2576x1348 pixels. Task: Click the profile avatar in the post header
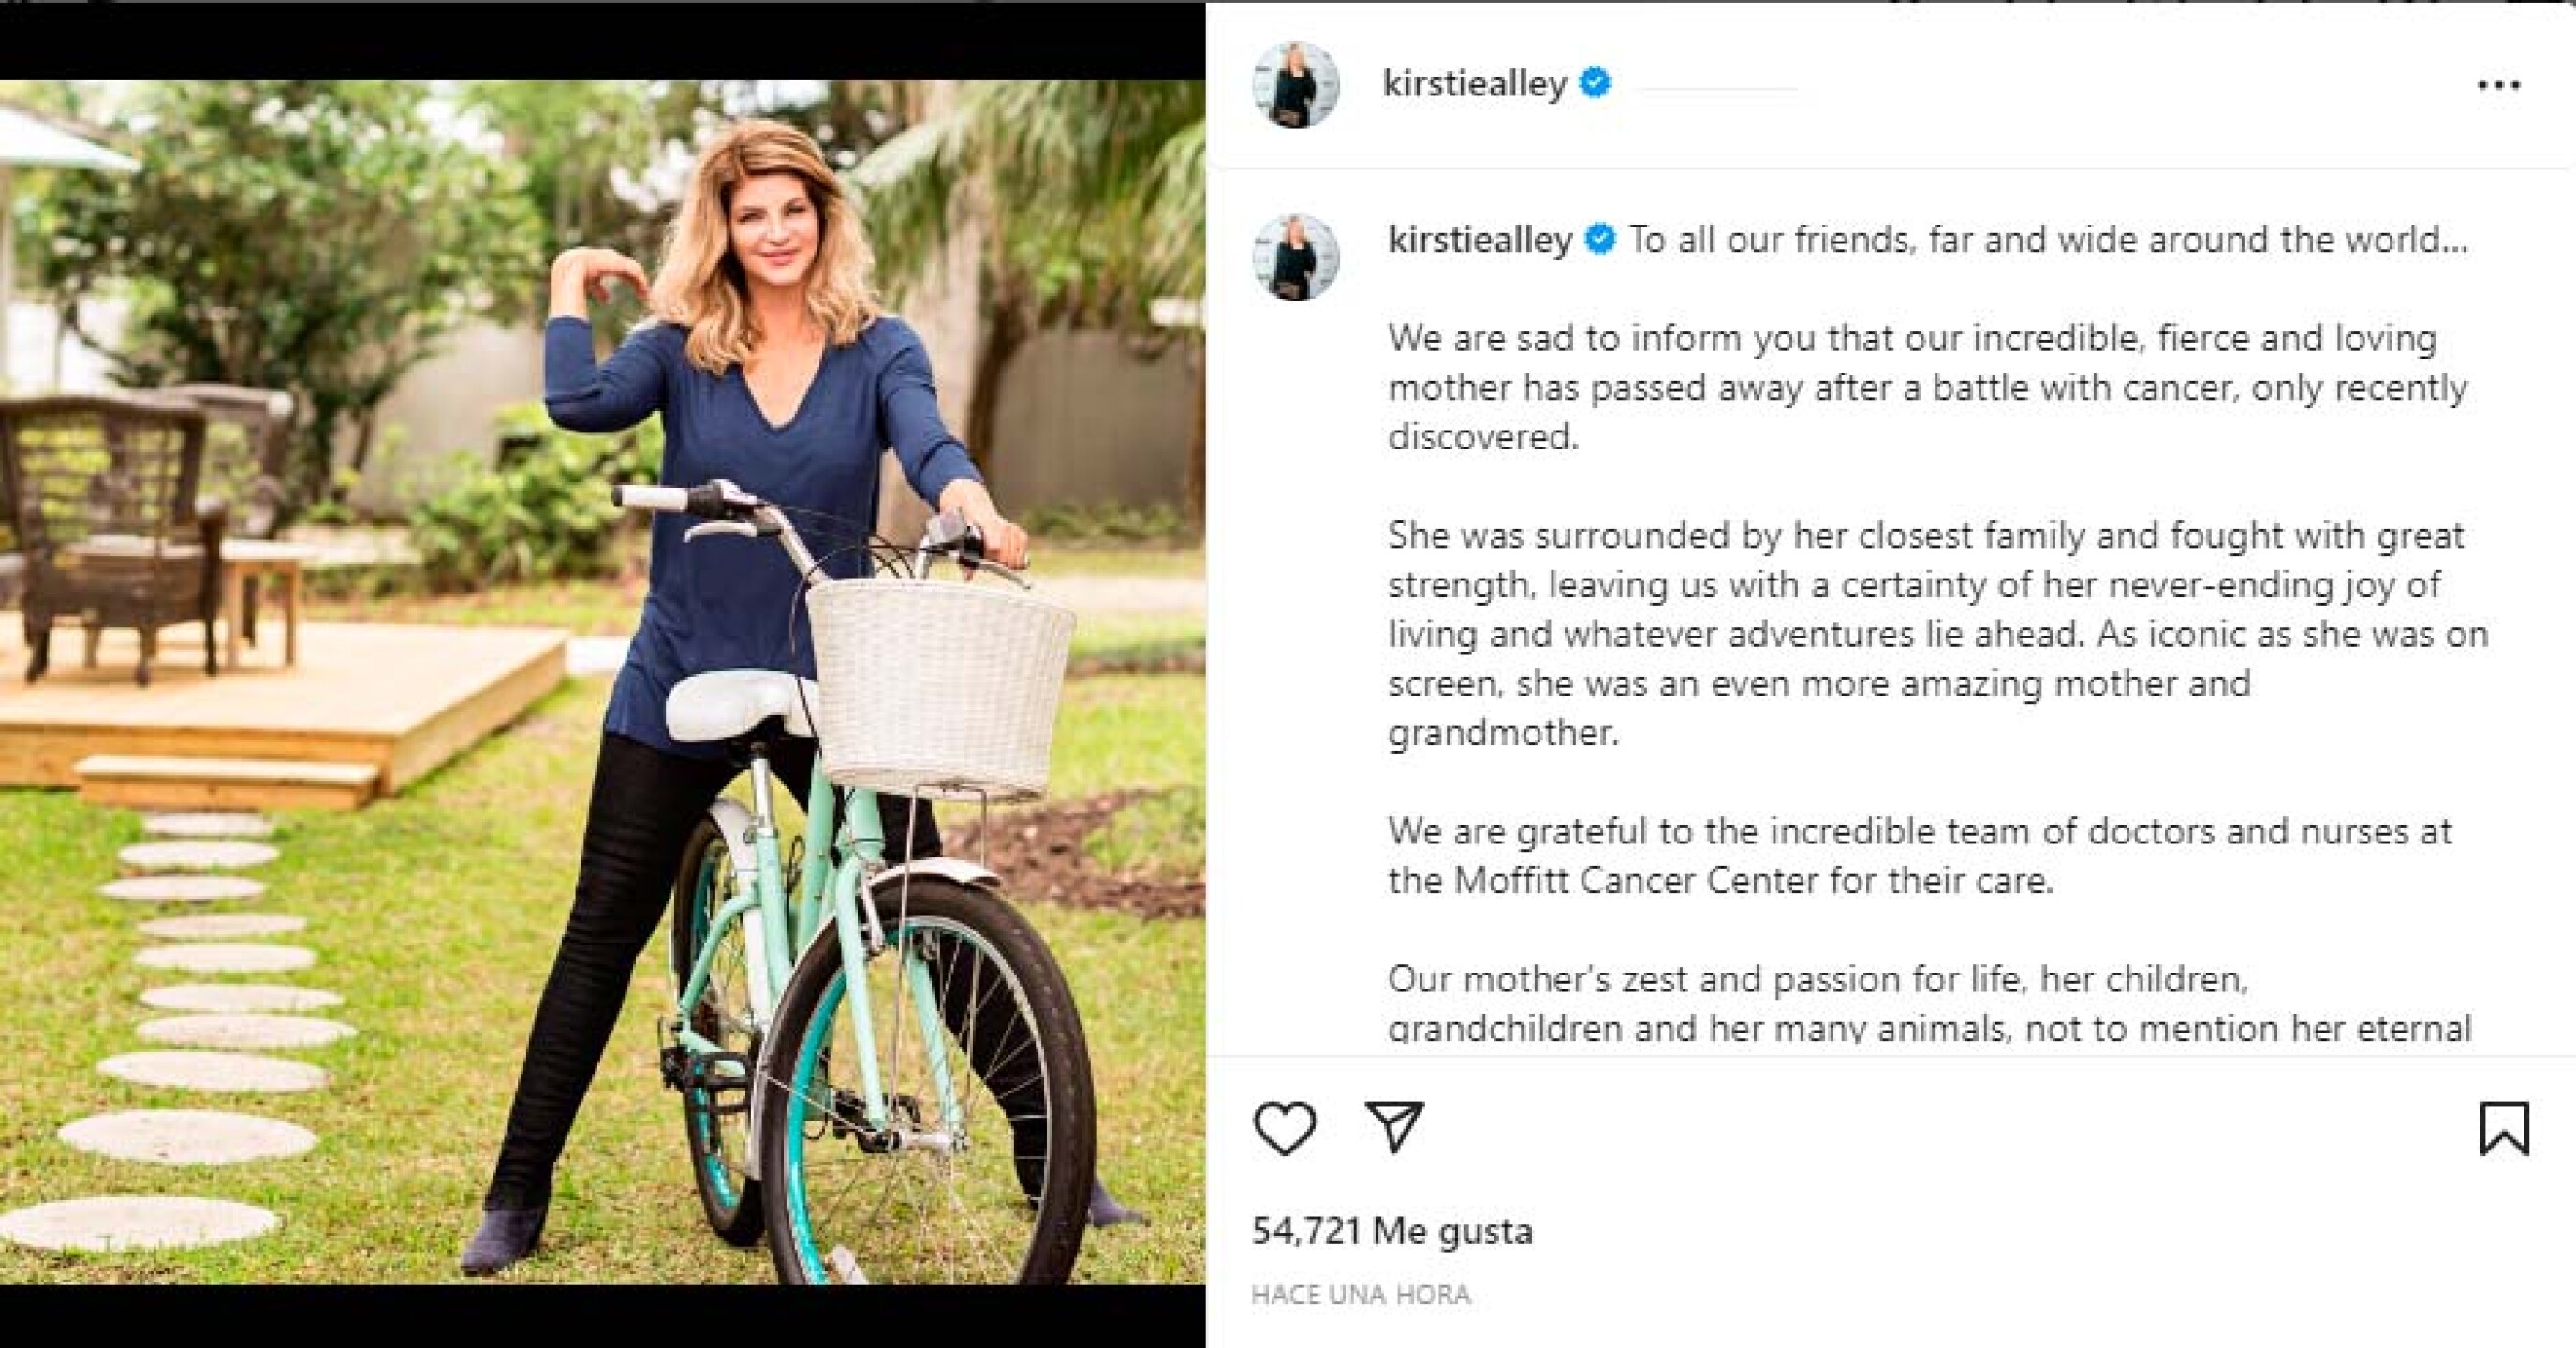point(1296,85)
